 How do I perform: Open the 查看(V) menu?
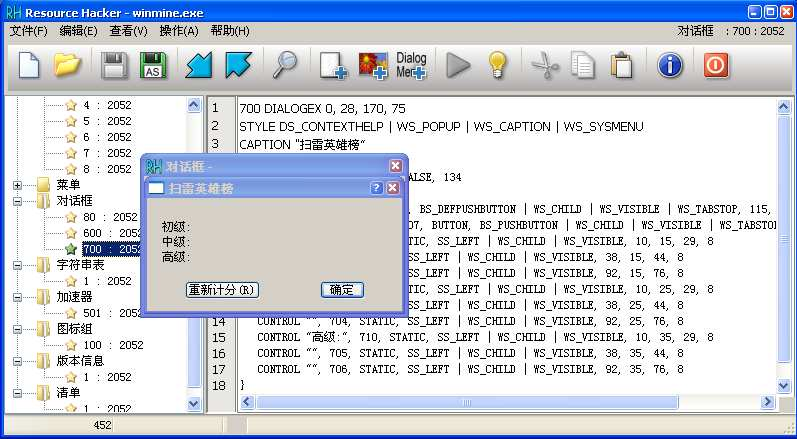coord(128,31)
